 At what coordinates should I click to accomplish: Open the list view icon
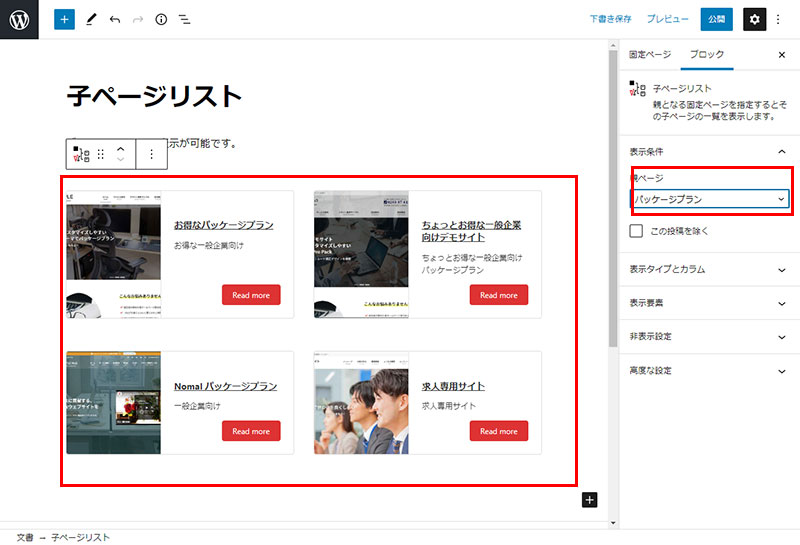[185, 19]
